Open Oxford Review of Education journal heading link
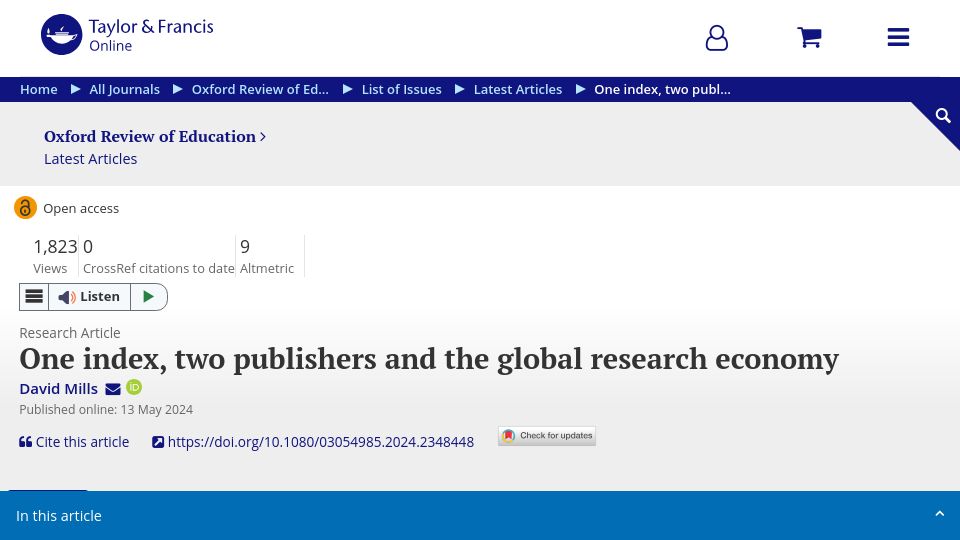This screenshot has height=540, width=960. click(155, 137)
